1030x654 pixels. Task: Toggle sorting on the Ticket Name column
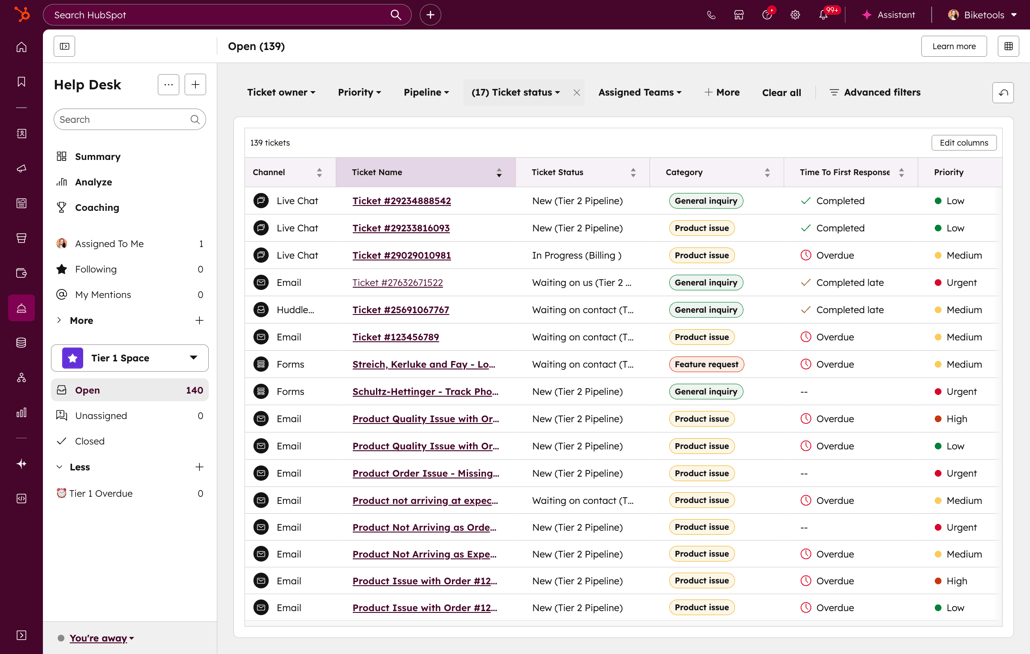[500, 172]
